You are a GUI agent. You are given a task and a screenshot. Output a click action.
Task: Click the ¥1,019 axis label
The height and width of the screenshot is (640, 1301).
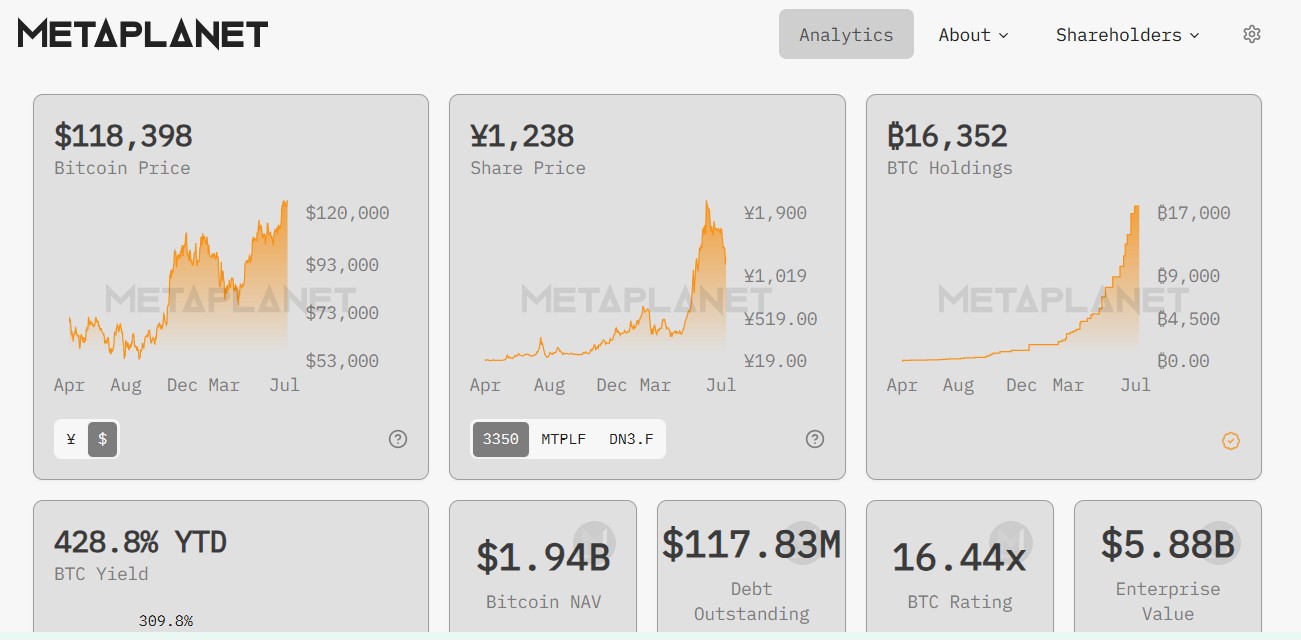775,276
